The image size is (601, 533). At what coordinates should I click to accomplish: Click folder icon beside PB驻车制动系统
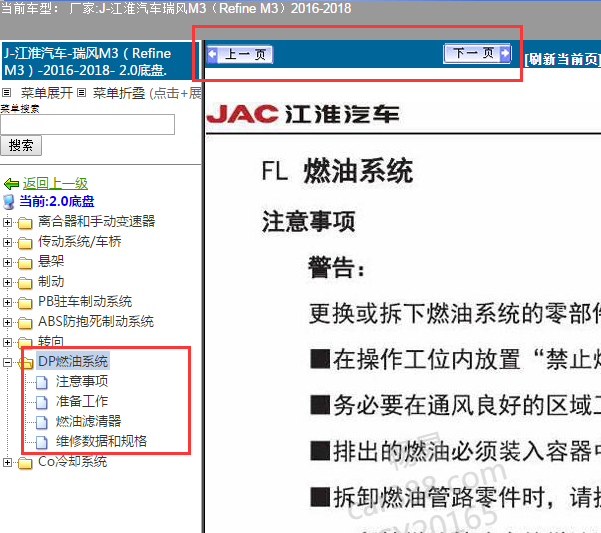[x=25, y=303]
